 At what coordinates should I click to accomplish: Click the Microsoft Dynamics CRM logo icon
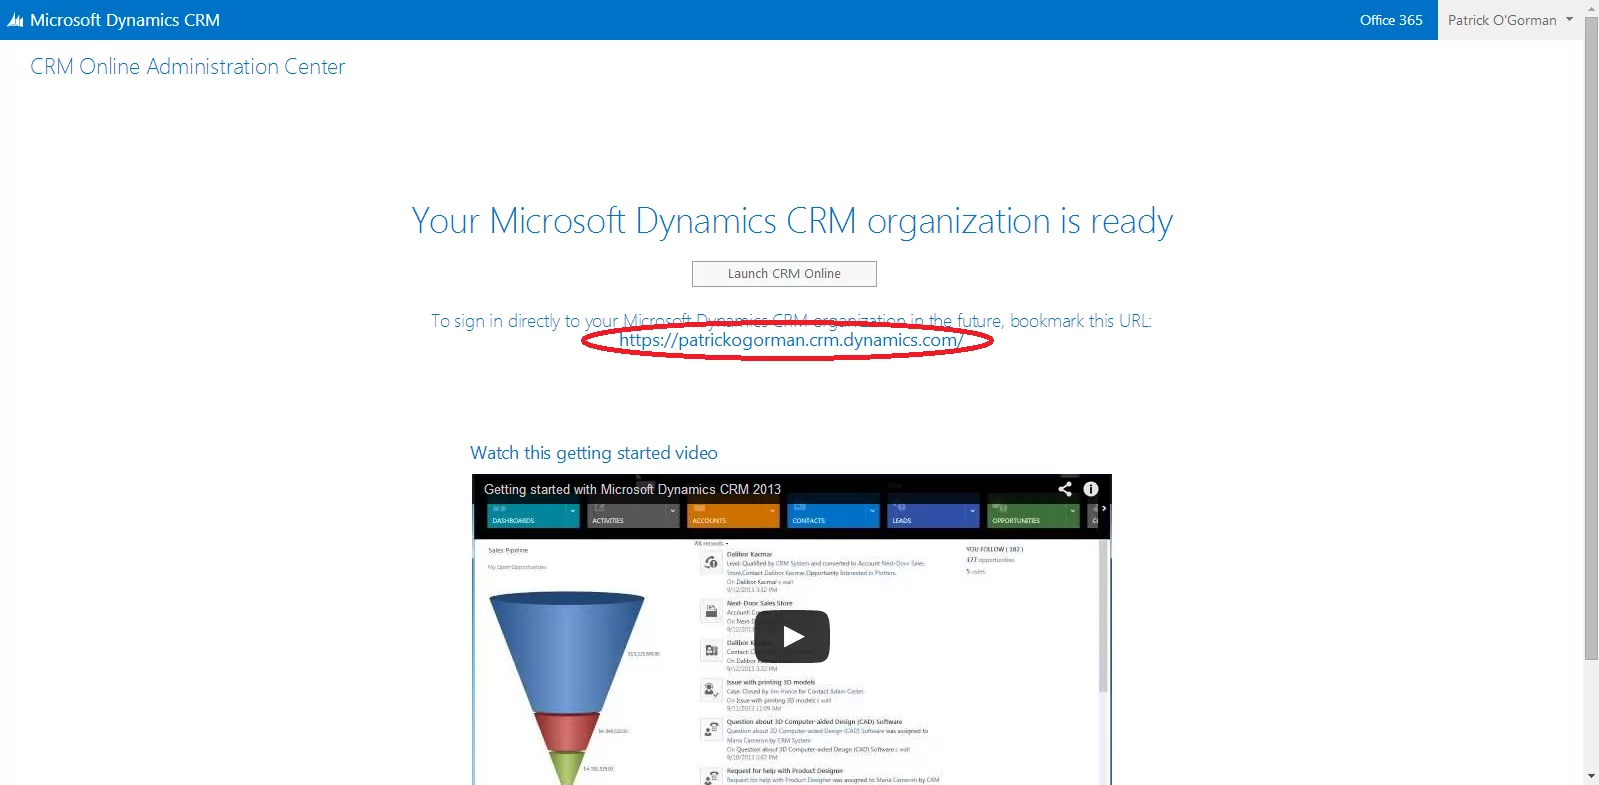pyautogui.click(x=15, y=20)
